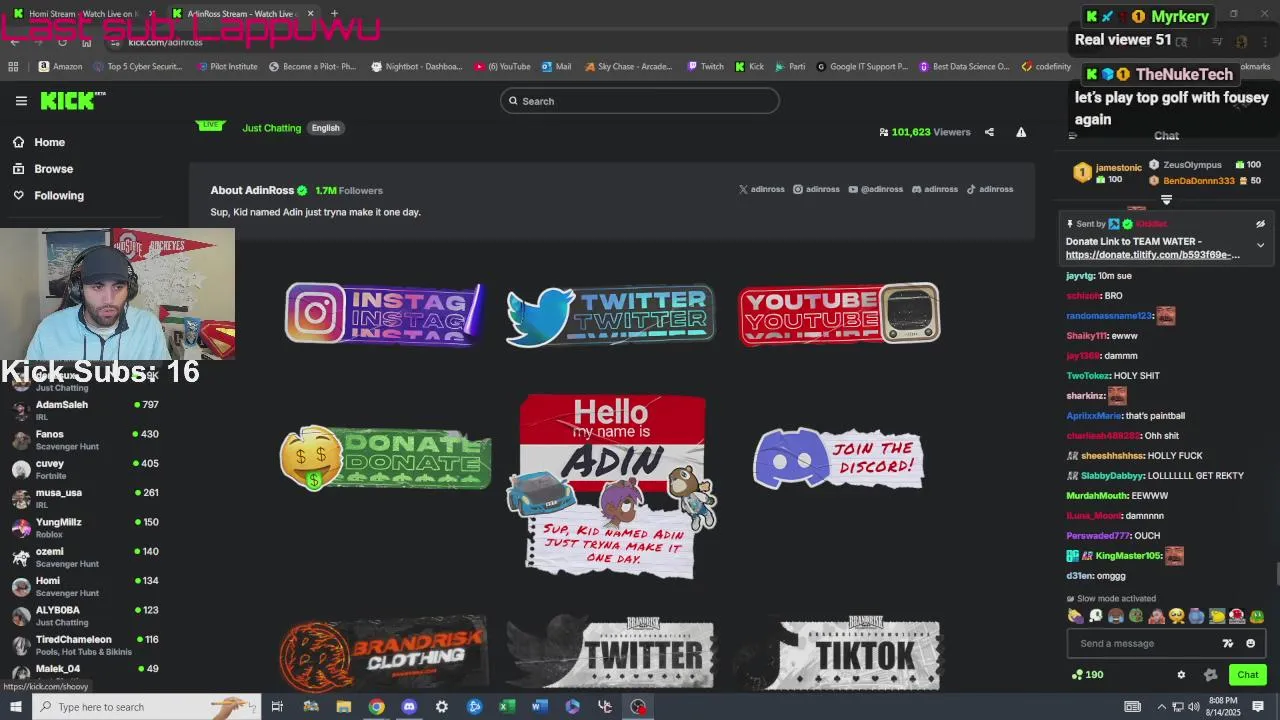This screenshot has width=1280, height=720.
Task: Click the Kick search field
Action: 640,101
